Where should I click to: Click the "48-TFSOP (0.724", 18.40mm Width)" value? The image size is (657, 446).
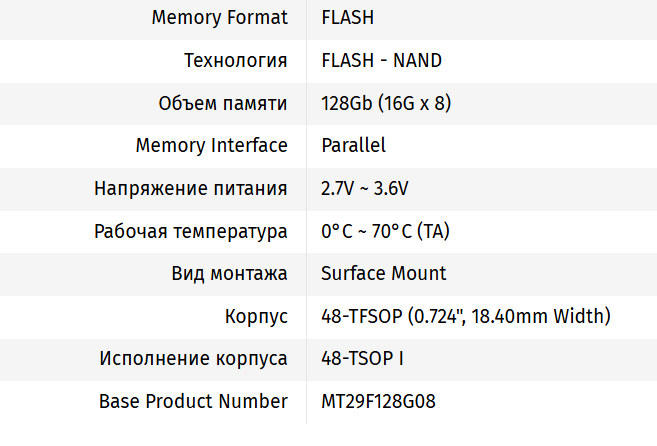click(465, 316)
